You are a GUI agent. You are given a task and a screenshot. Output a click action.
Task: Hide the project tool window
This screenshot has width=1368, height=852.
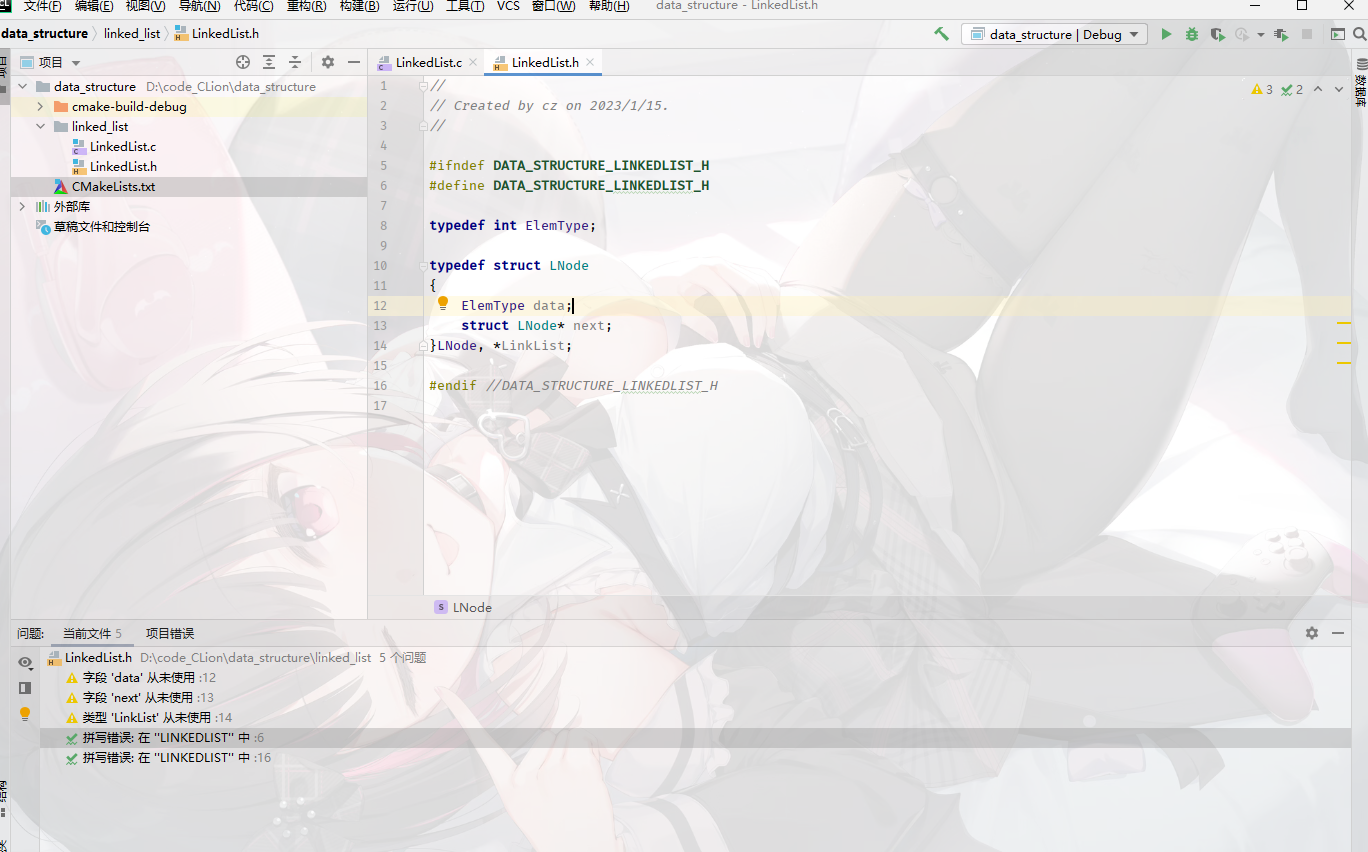point(354,62)
